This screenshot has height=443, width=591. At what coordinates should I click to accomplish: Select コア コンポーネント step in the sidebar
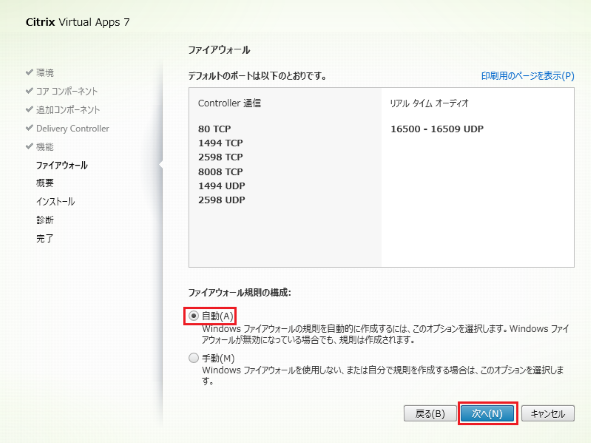[x=67, y=91]
